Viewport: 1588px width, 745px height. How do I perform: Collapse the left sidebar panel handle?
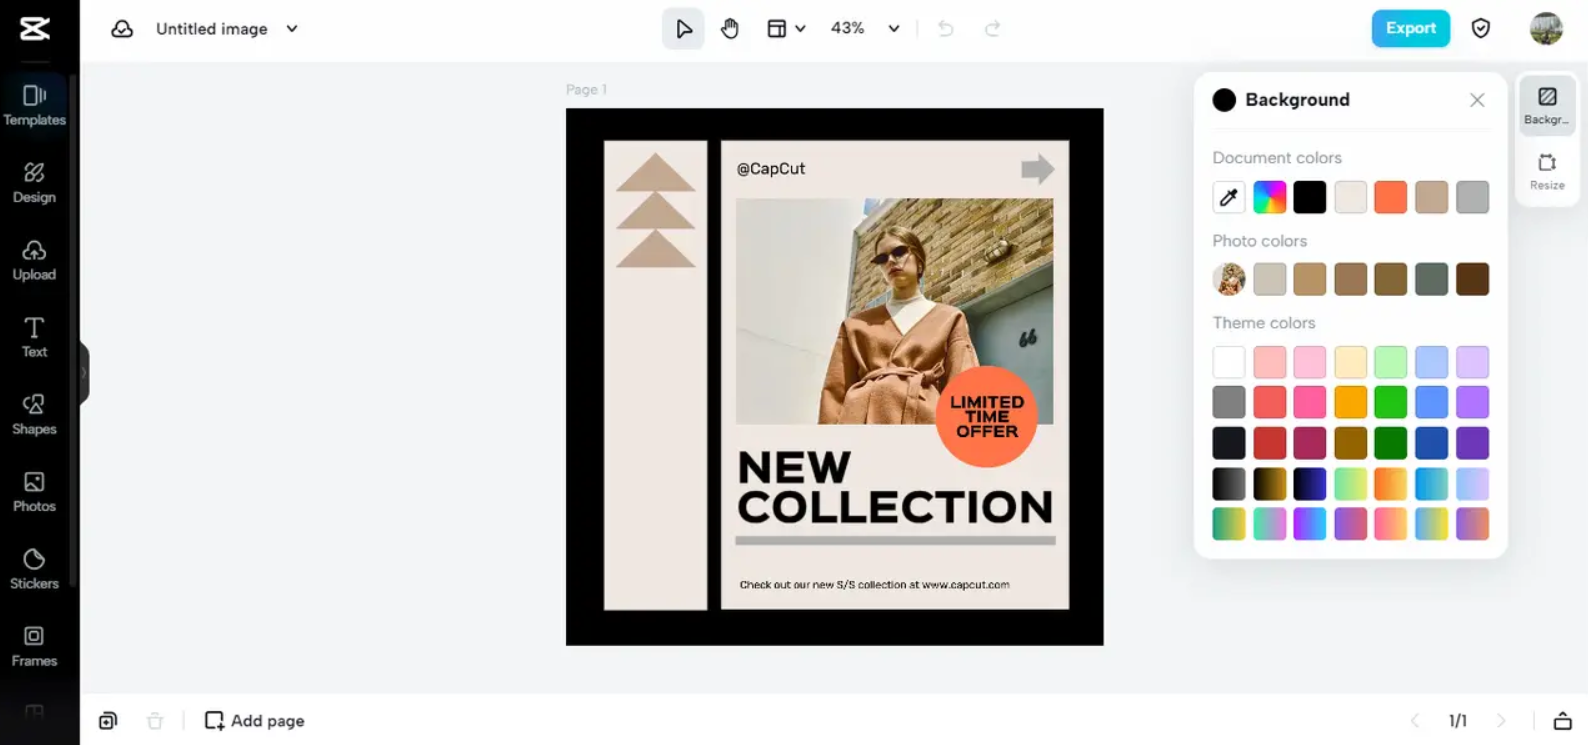pos(84,372)
